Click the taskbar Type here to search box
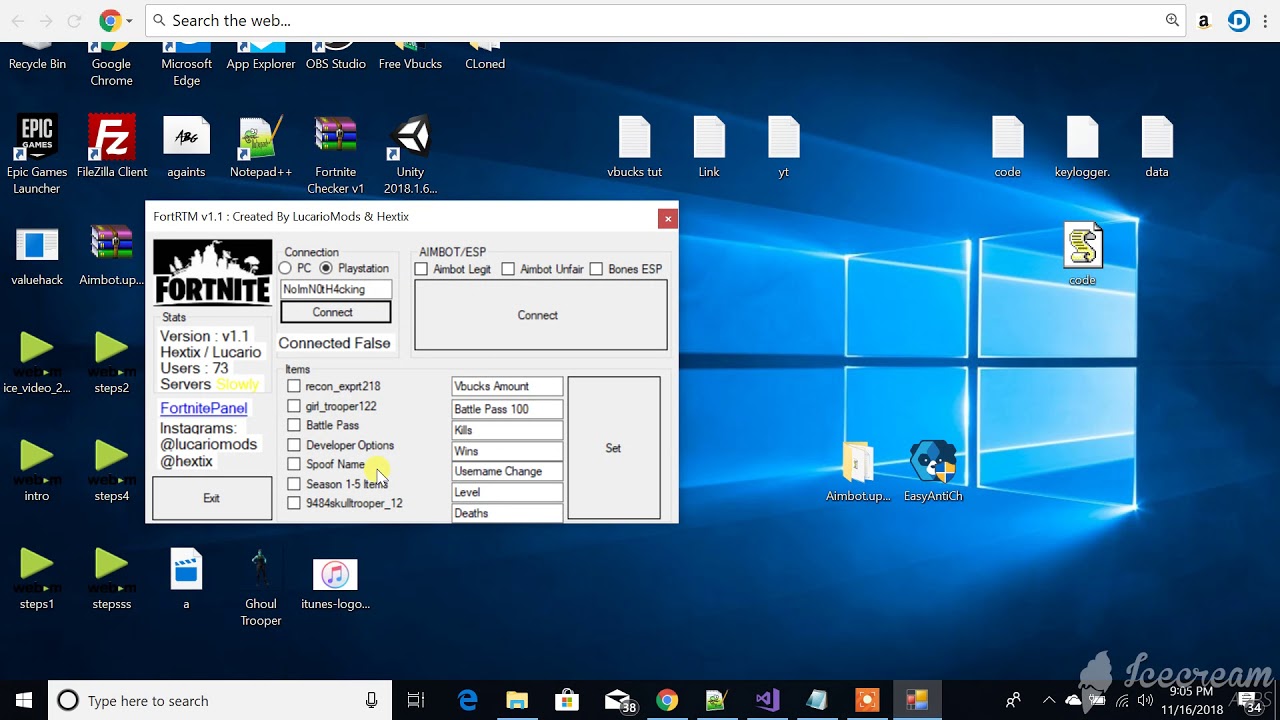 [x=220, y=701]
